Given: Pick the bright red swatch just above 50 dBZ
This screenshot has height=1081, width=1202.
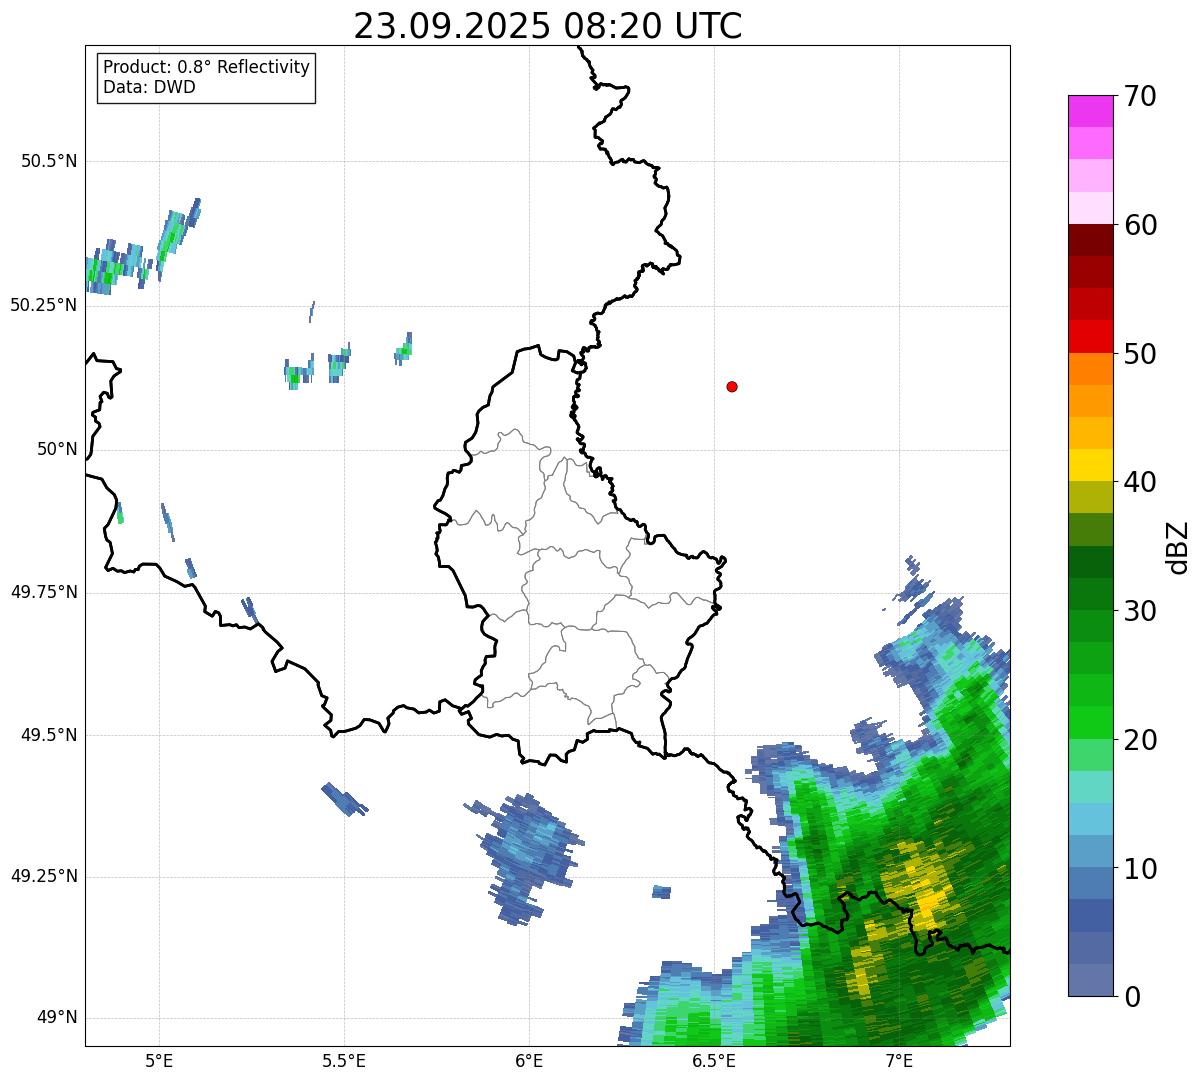Looking at the screenshot, I should (x=1090, y=337).
